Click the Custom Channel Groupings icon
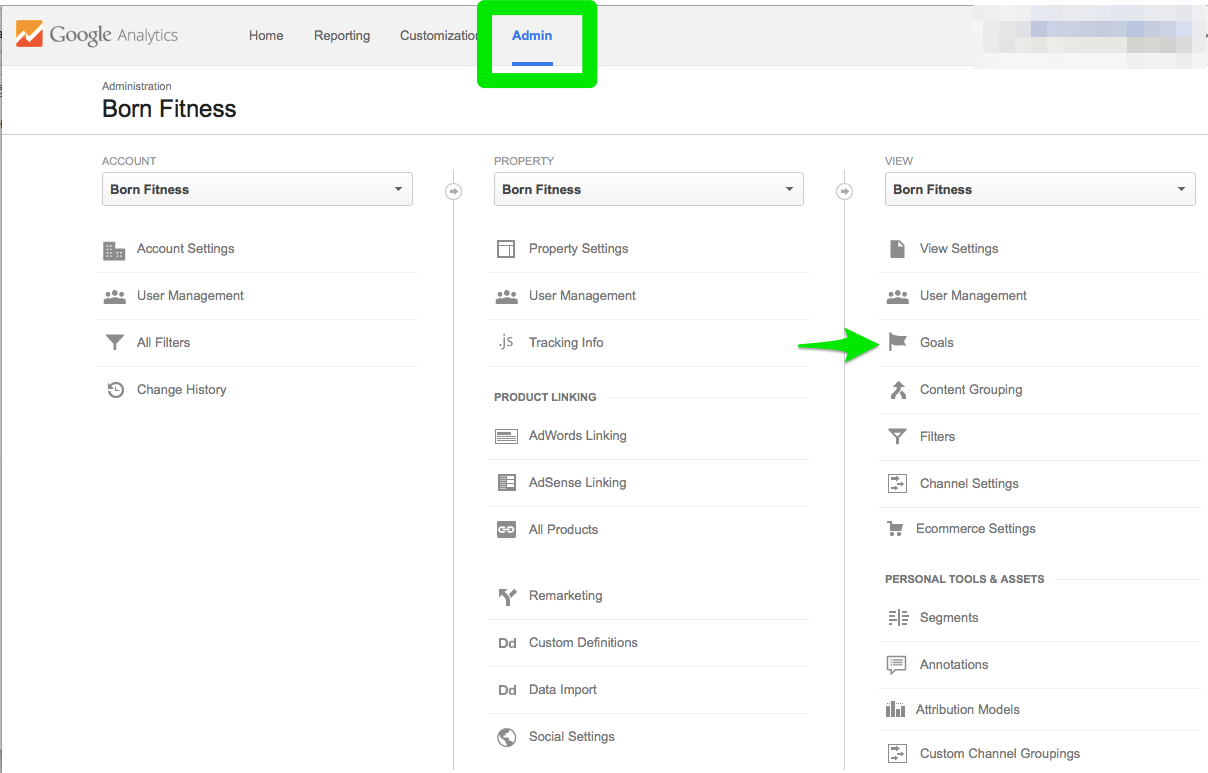This screenshot has height=773, width=1208. [x=897, y=754]
